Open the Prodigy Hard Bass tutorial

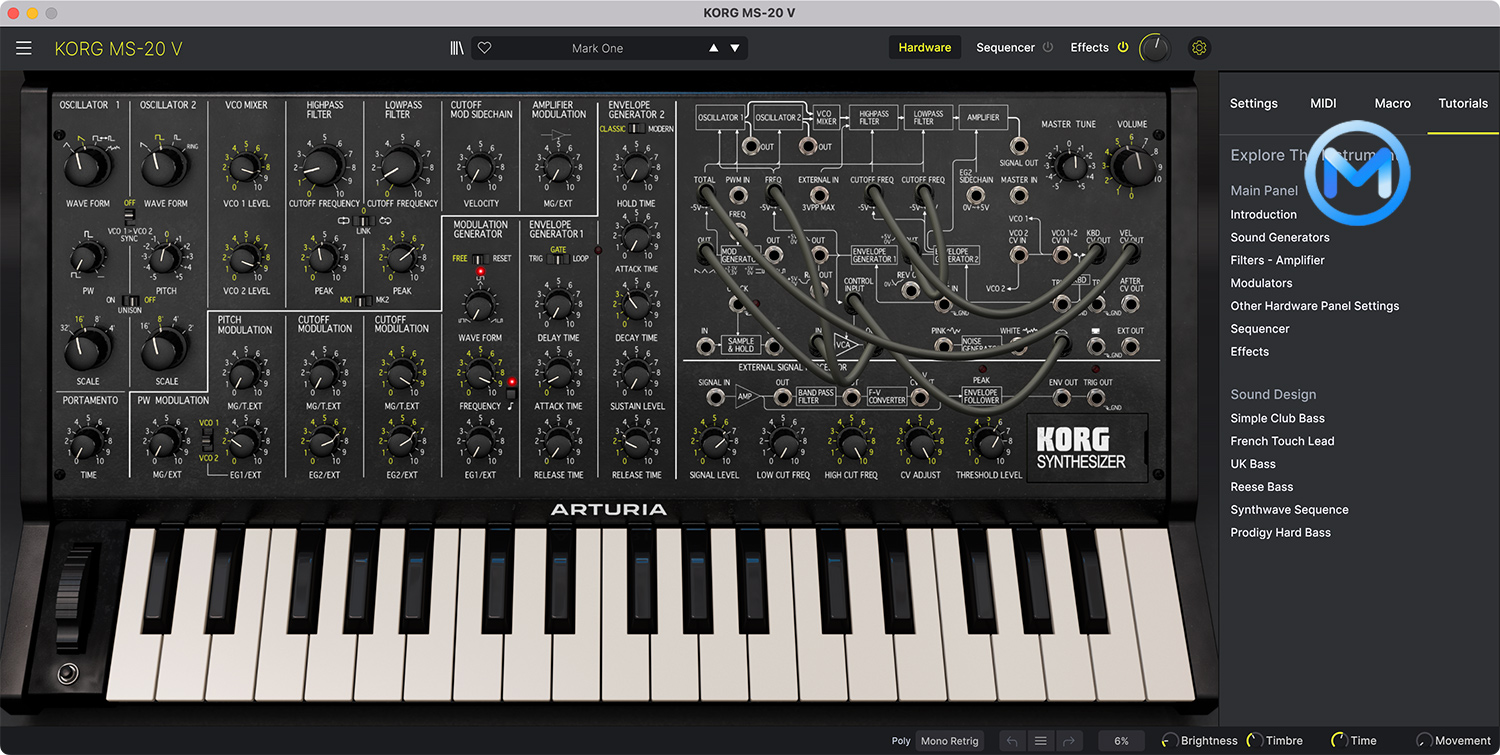point(1280,533)
